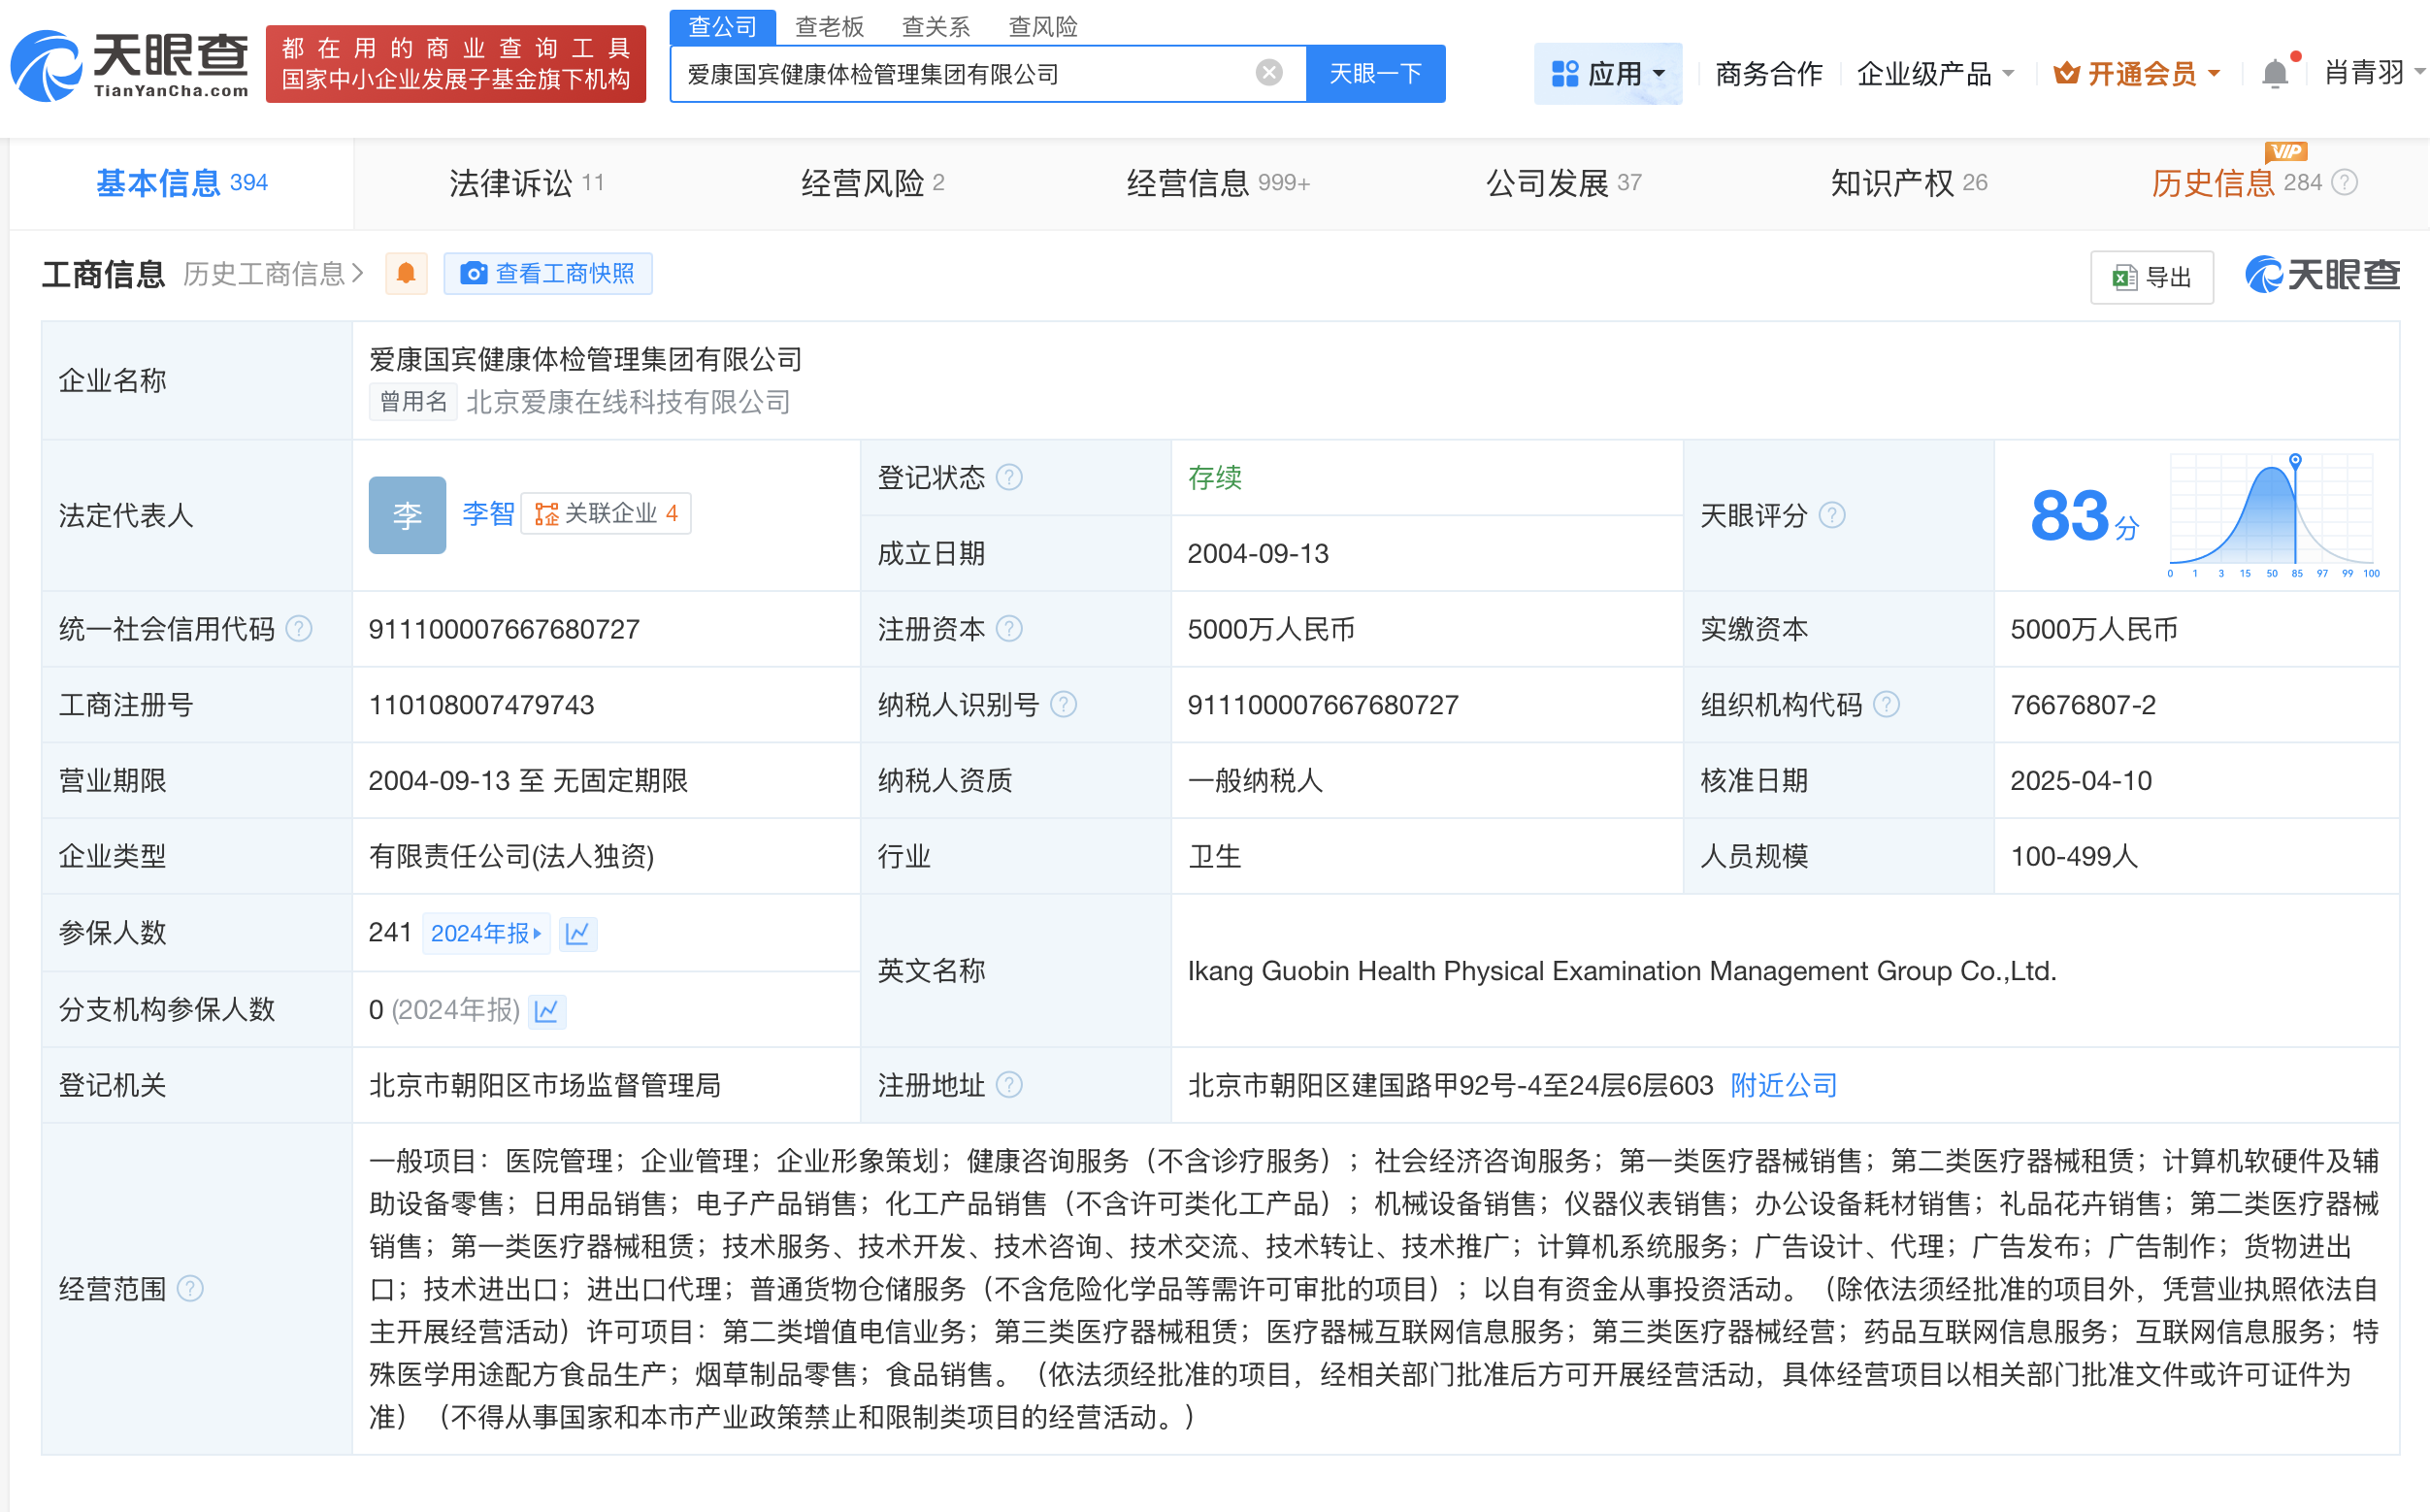Expand 历史工商信息 with its chevron
This screenshot has height=1512, width=2430.
tap(355, 273)
